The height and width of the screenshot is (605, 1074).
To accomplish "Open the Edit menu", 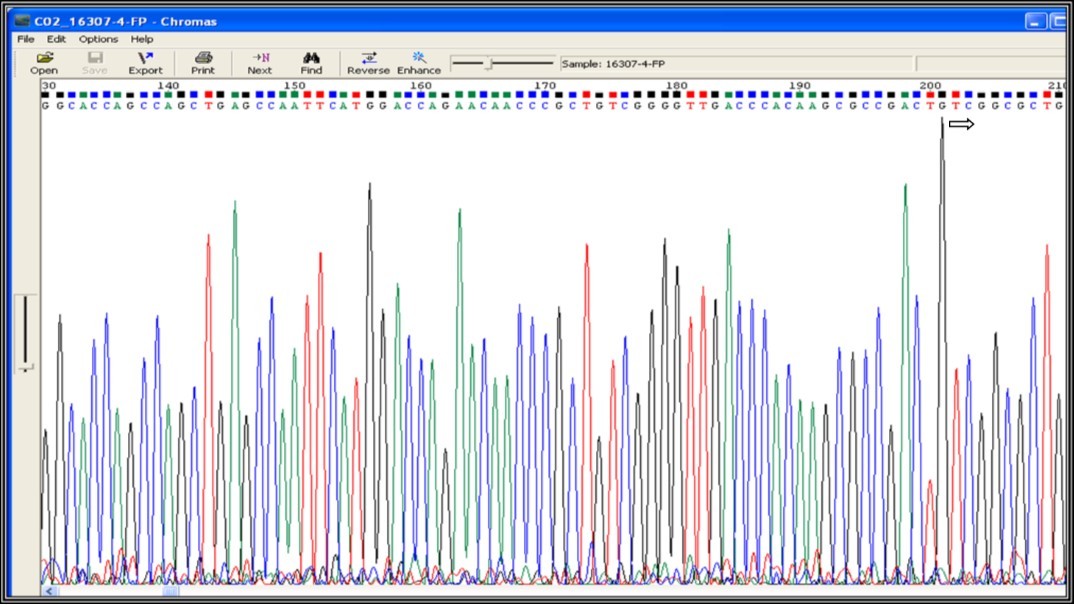I will click(55, 39).
